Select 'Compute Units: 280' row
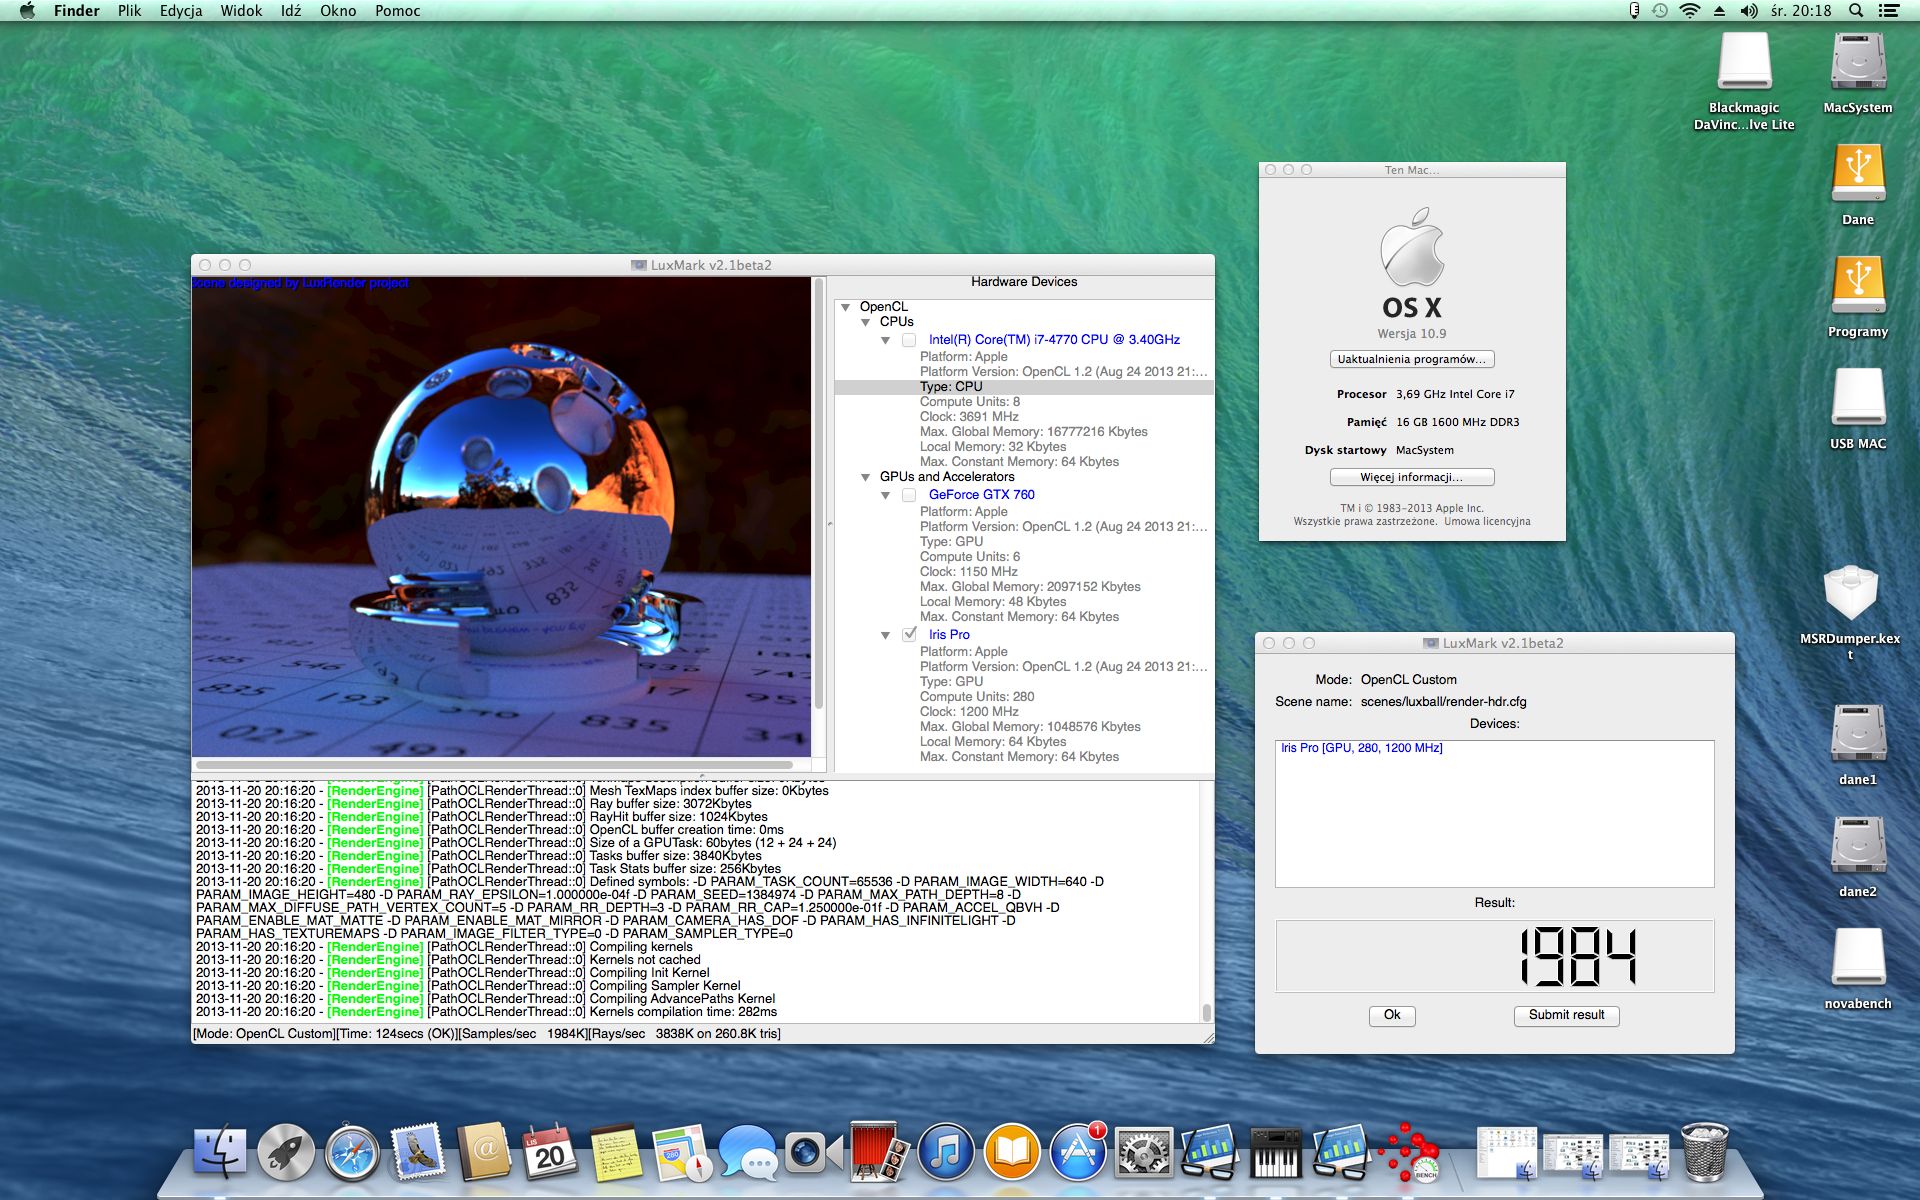 click(x=977, y=697)
